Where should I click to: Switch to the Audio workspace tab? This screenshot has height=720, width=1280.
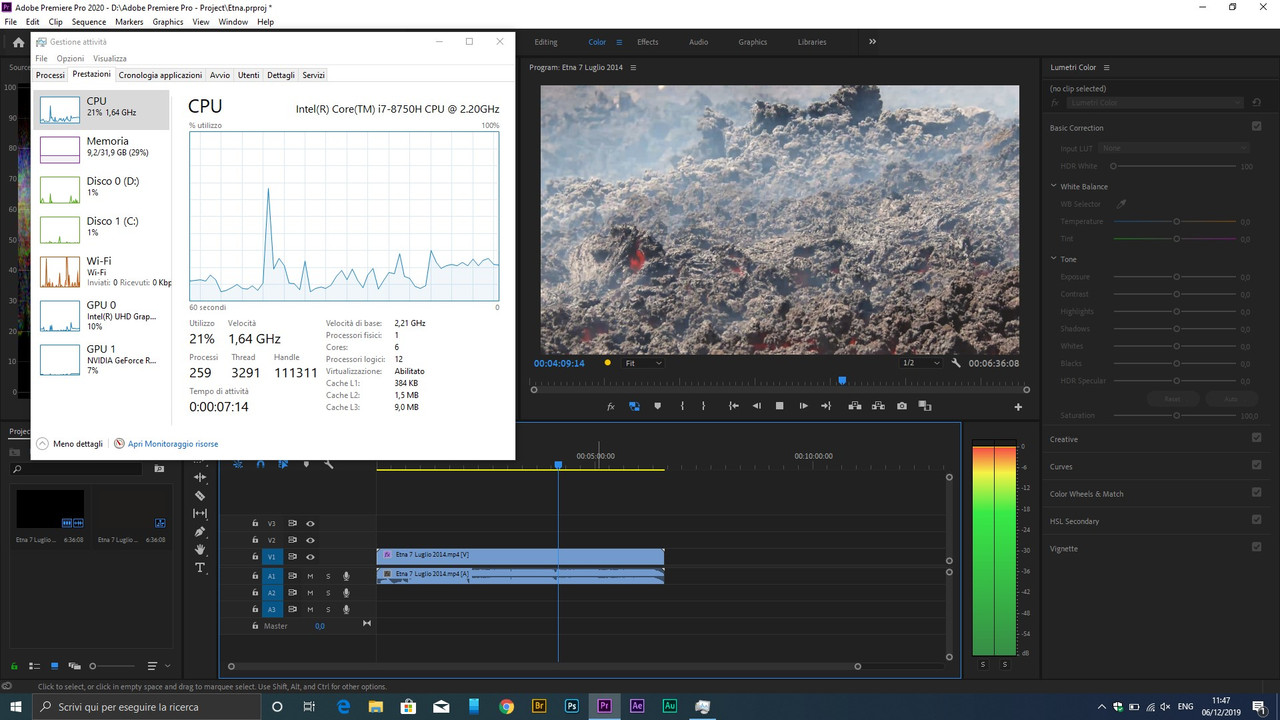point(698,42)
